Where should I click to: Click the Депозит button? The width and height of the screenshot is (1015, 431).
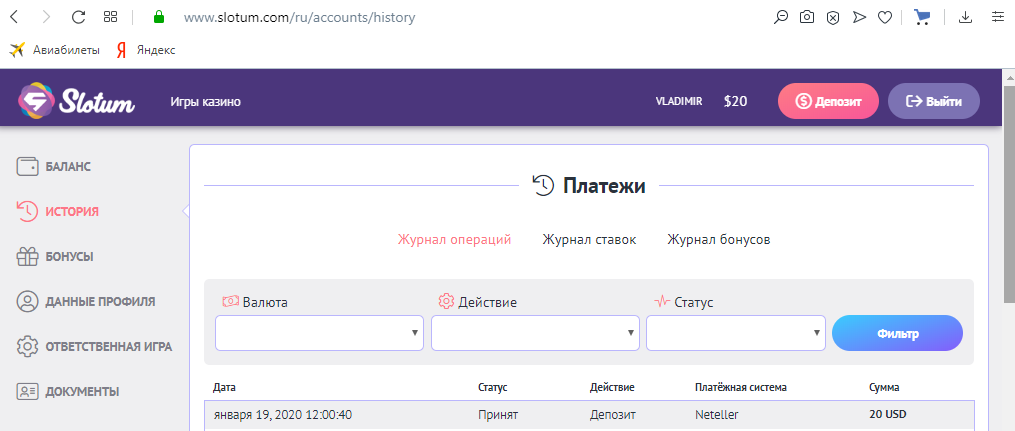tap(828, 102)
